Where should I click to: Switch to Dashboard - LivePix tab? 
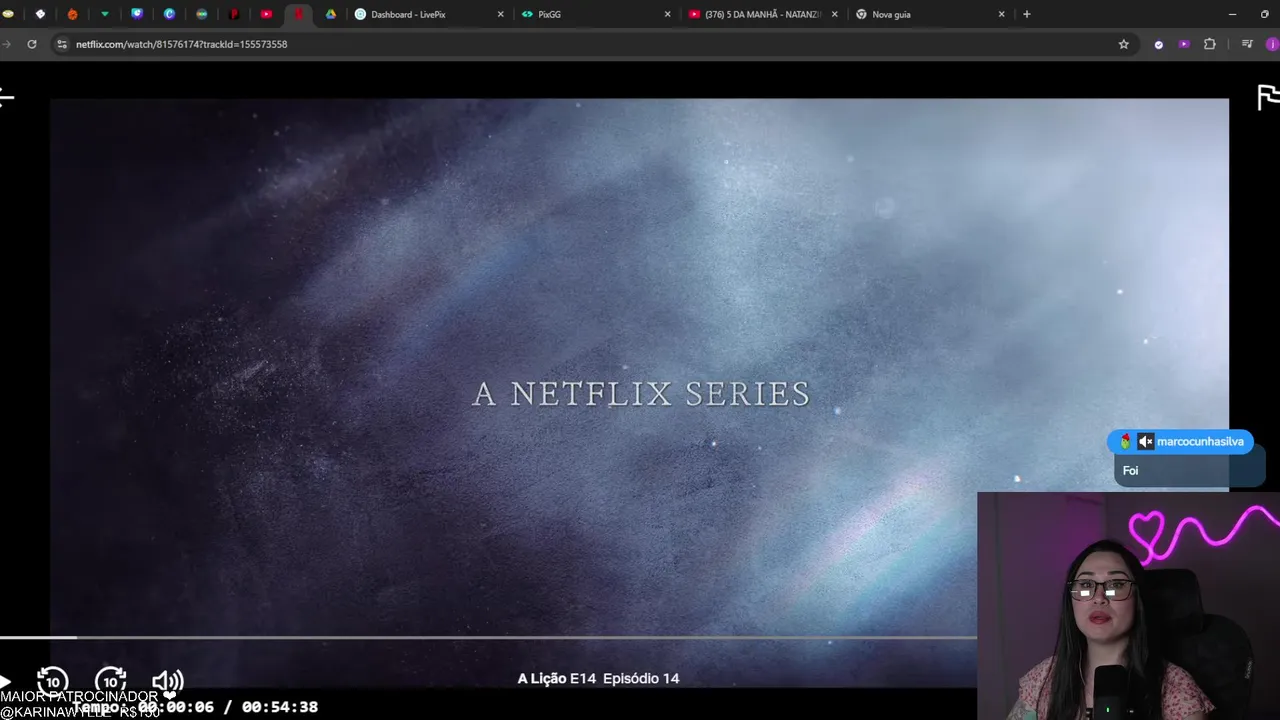pos(430,14)
